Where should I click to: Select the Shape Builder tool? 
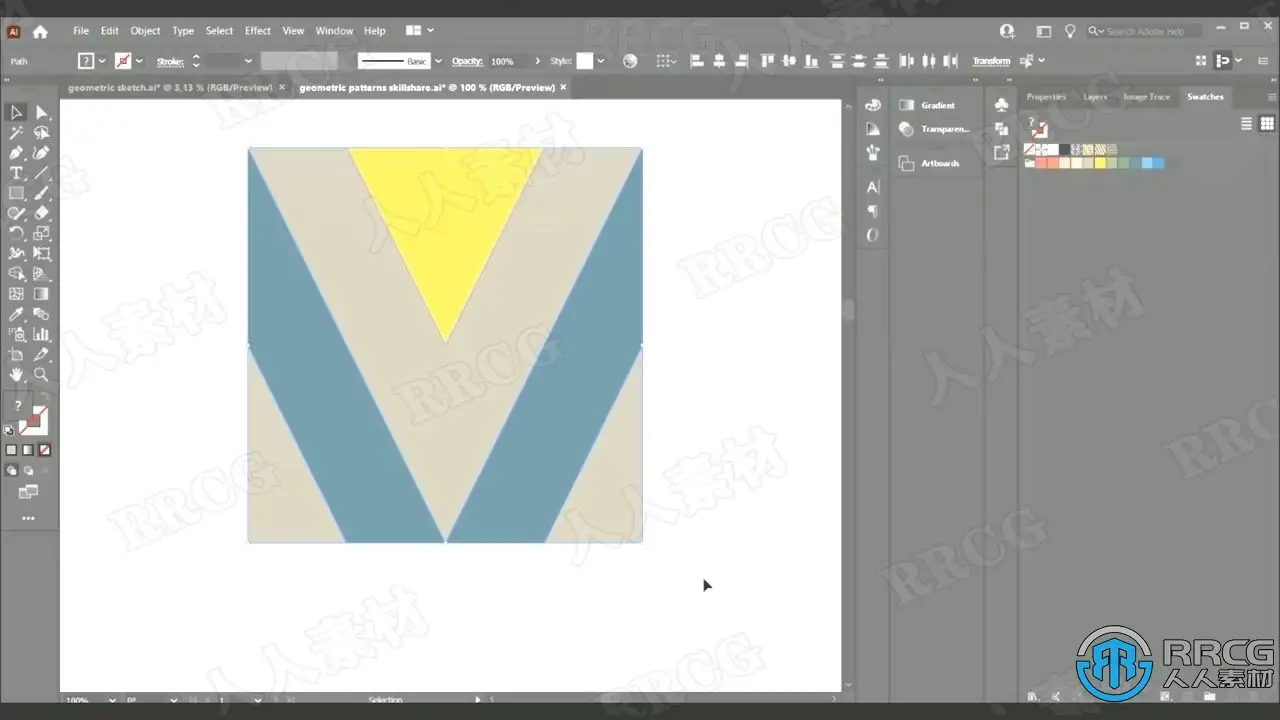(16, 274)
